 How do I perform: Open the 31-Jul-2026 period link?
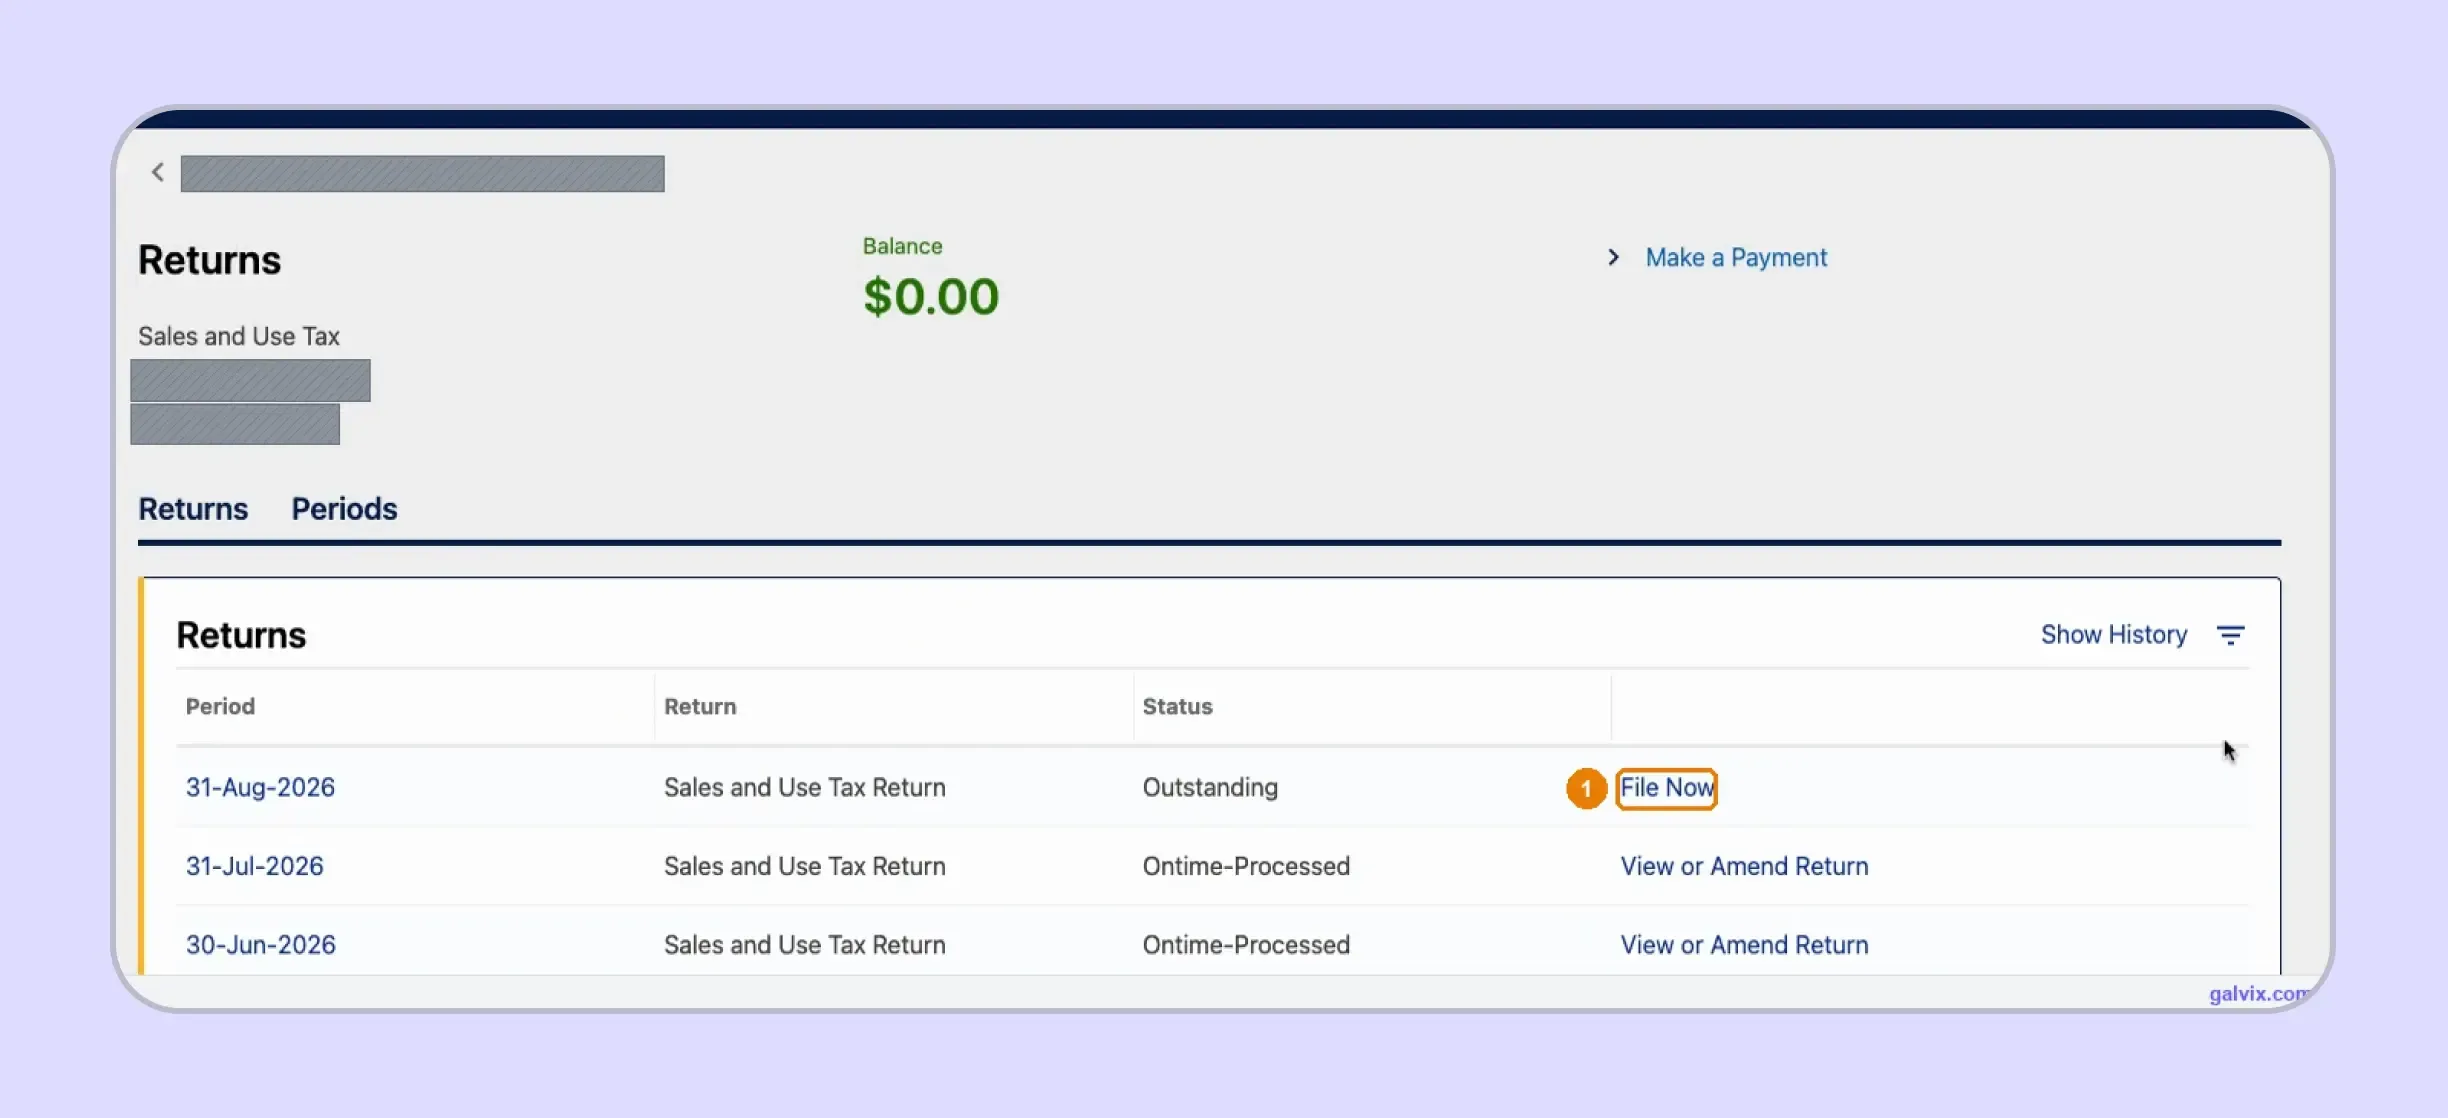point(255,866)
